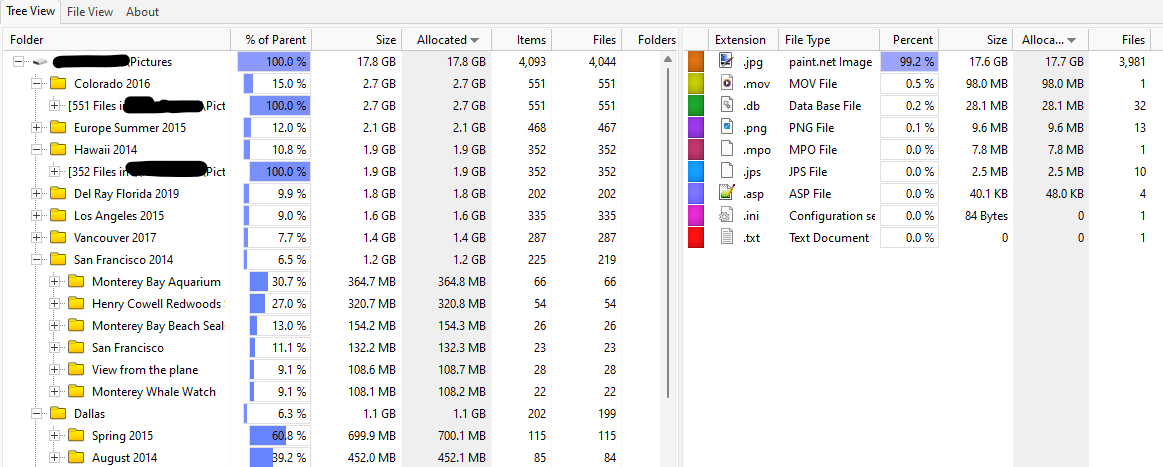Image resolution: width=1163 pixels, height=467 pixels.
Task: Sort folders by % of Parent column
Action: [x=271, y=40]
